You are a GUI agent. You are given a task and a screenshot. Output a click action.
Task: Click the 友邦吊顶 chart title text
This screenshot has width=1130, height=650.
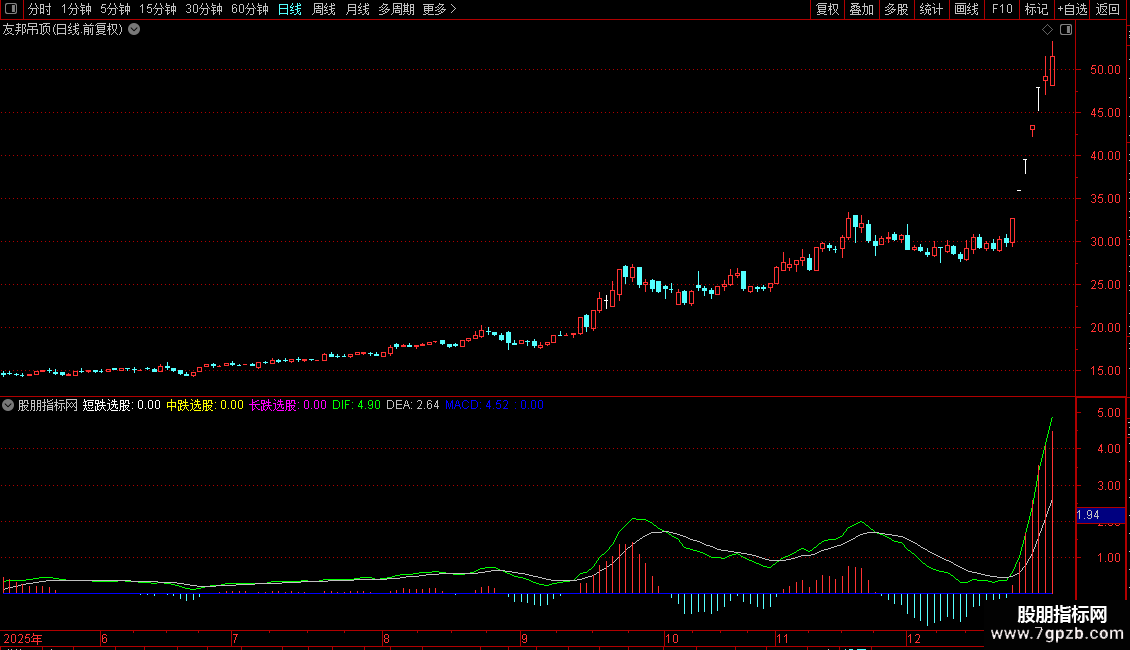63,30
